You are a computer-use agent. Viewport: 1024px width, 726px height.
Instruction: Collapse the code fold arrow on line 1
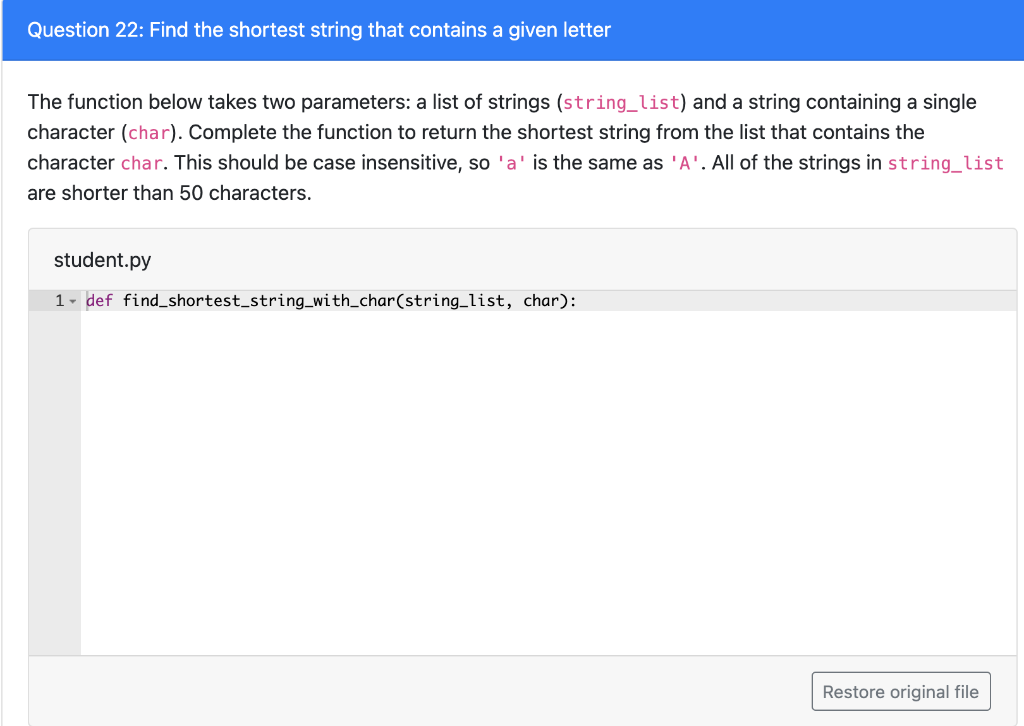pos(72,301)
